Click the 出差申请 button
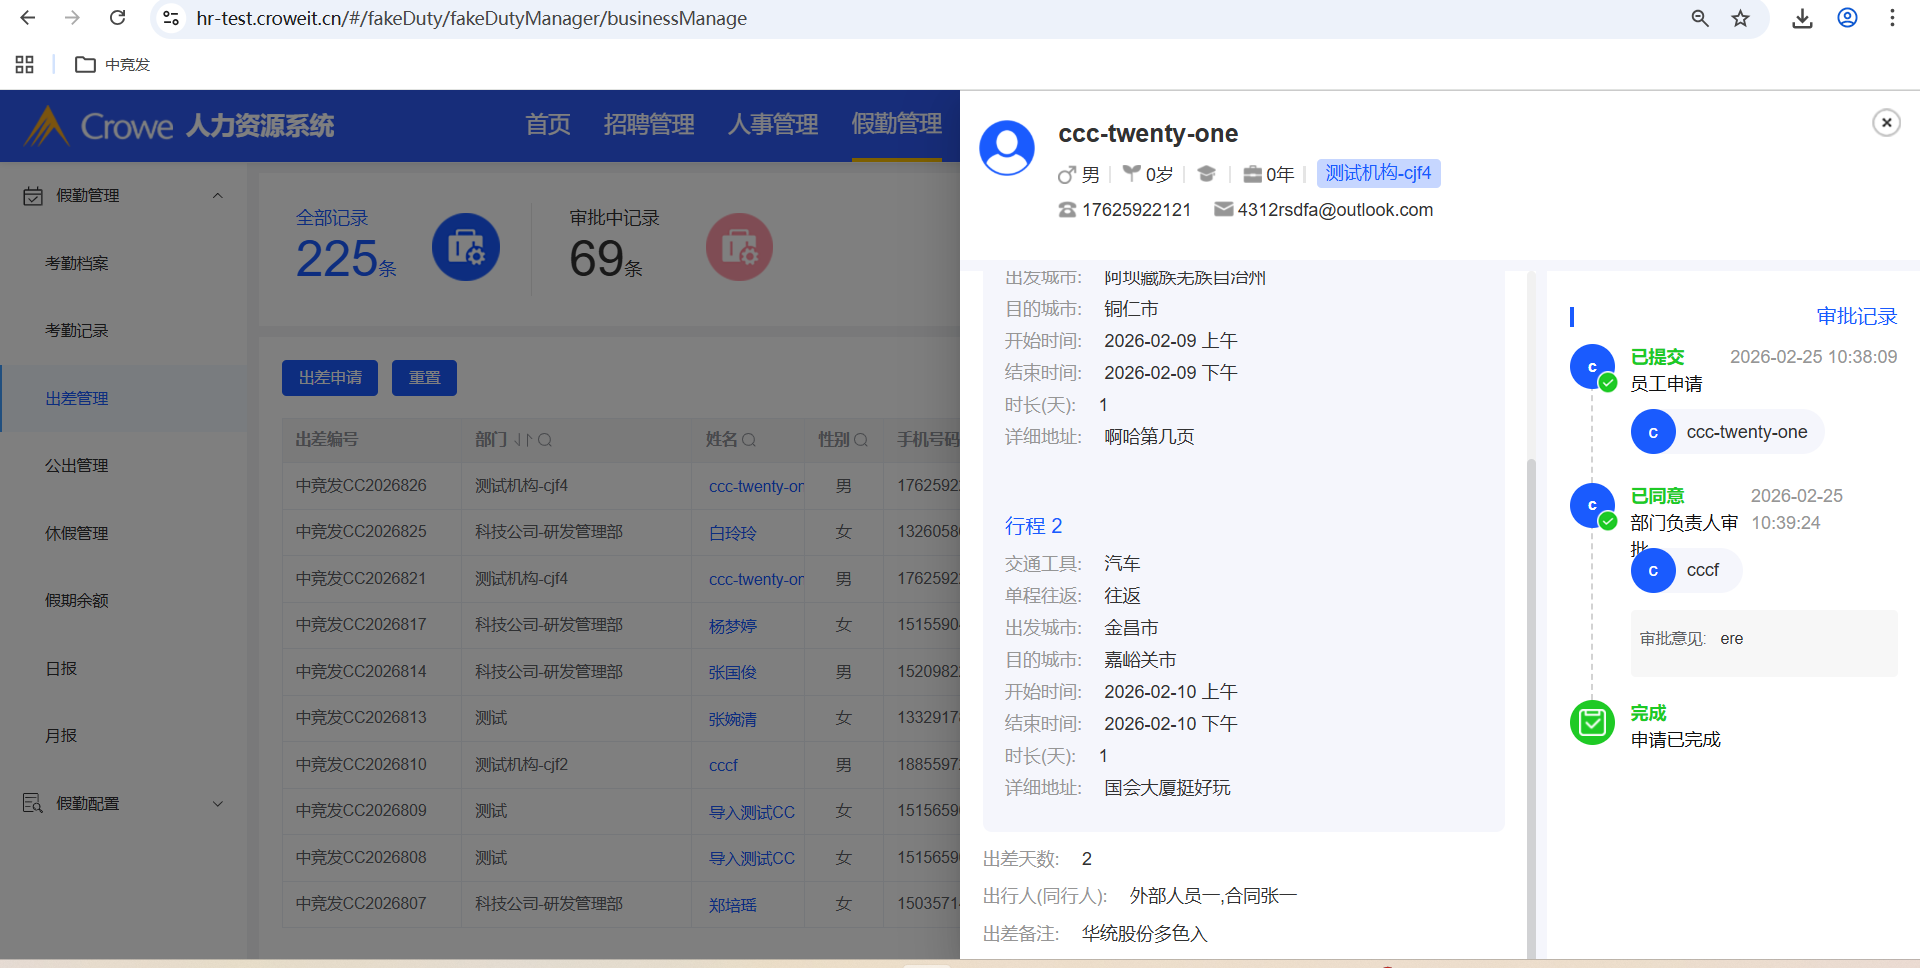Image resolution: width=1920 pixels, height=968 pixels. click(330, 378)
